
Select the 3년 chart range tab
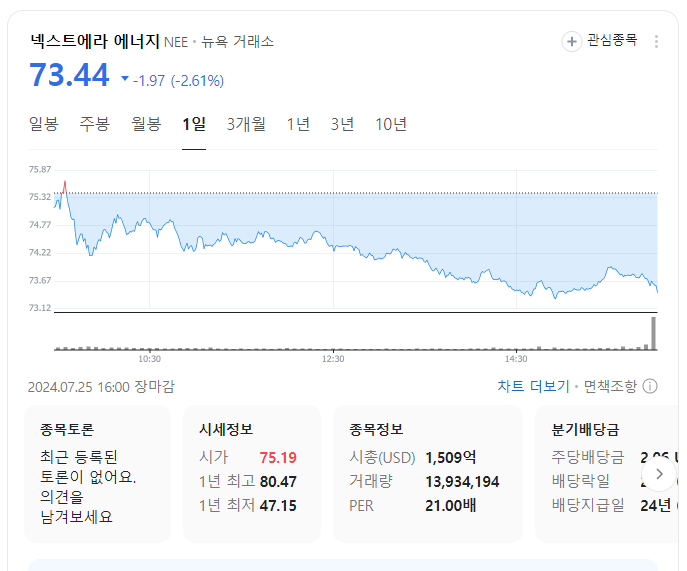[342, 124]
